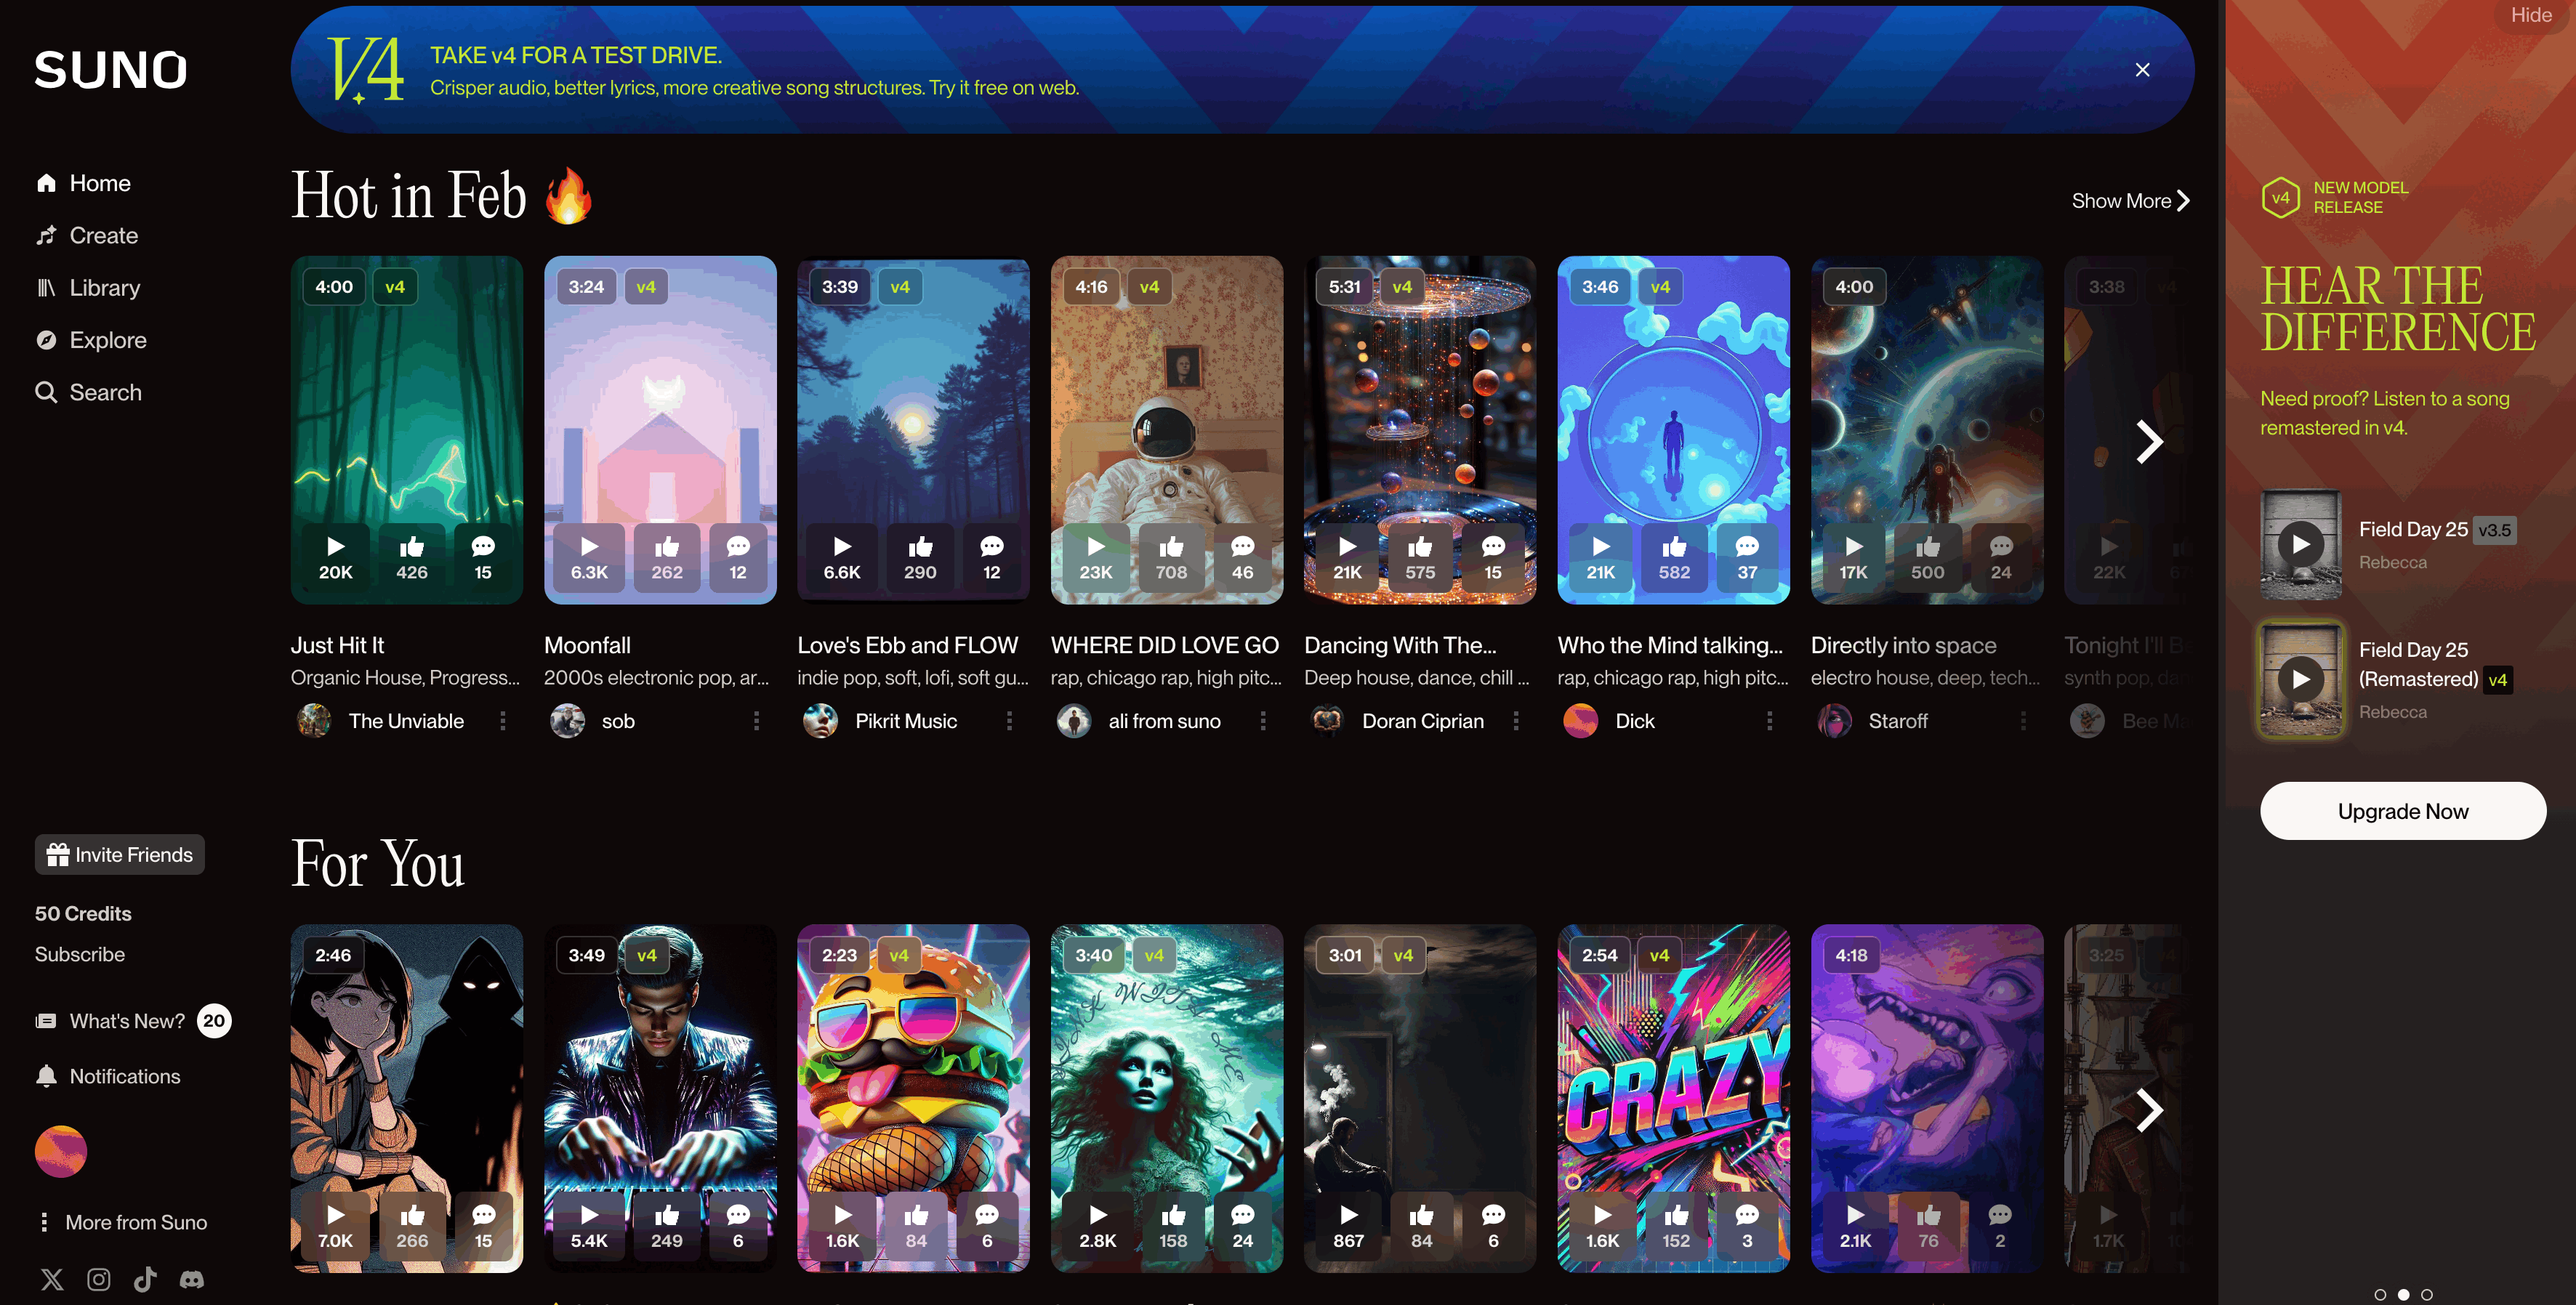Image resolution: width=2576 pixels, height=1305 pixels.
Task: Open Suno's TikTok page icon
Action: pos(145,1279)
